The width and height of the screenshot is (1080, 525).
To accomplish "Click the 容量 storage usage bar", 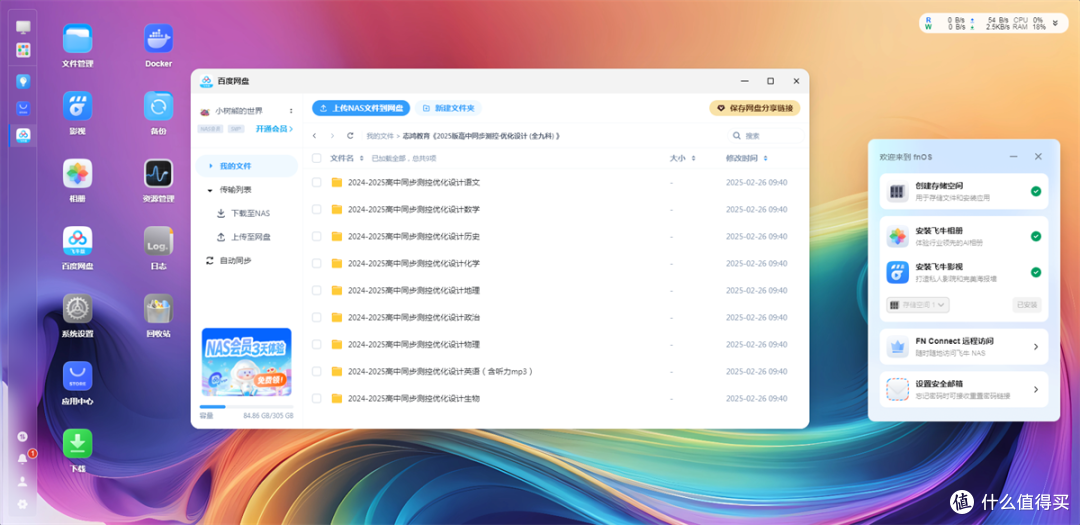I will pos(247,406).
